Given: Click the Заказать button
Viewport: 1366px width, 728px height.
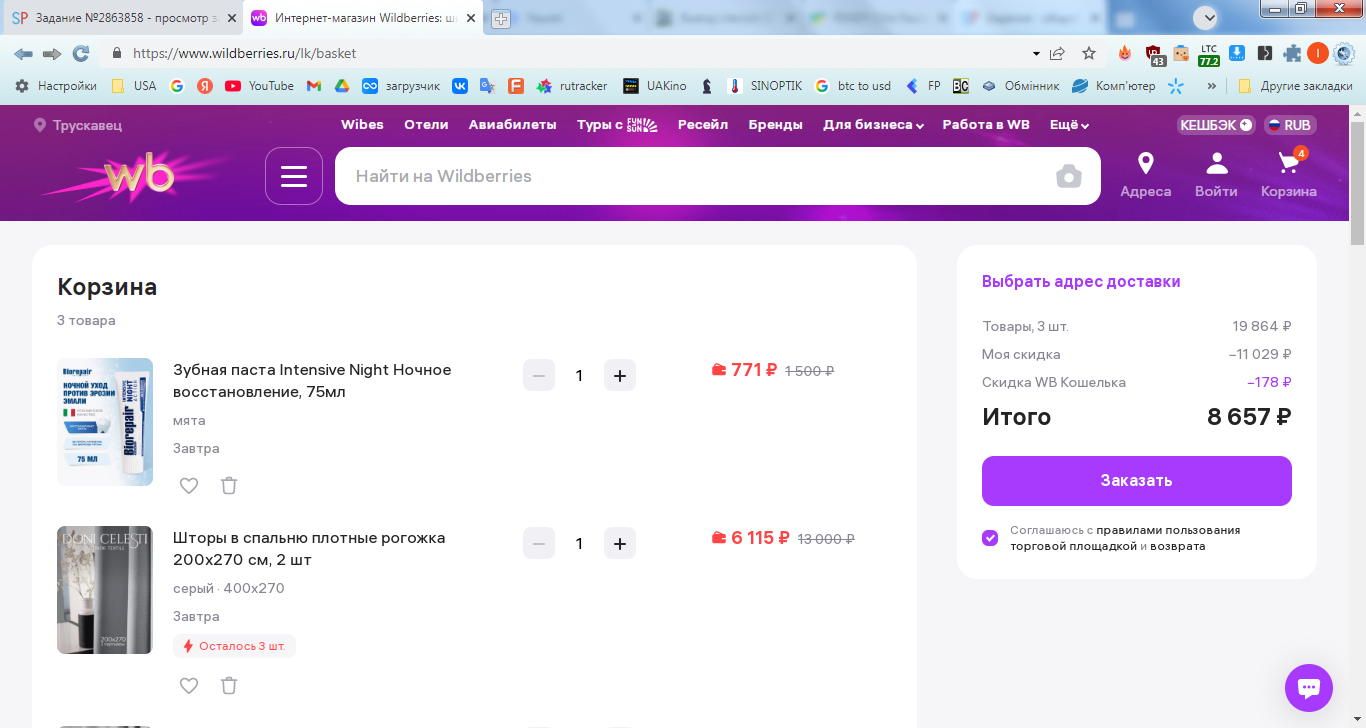Looking at the screenshot, I should 1137,481.
